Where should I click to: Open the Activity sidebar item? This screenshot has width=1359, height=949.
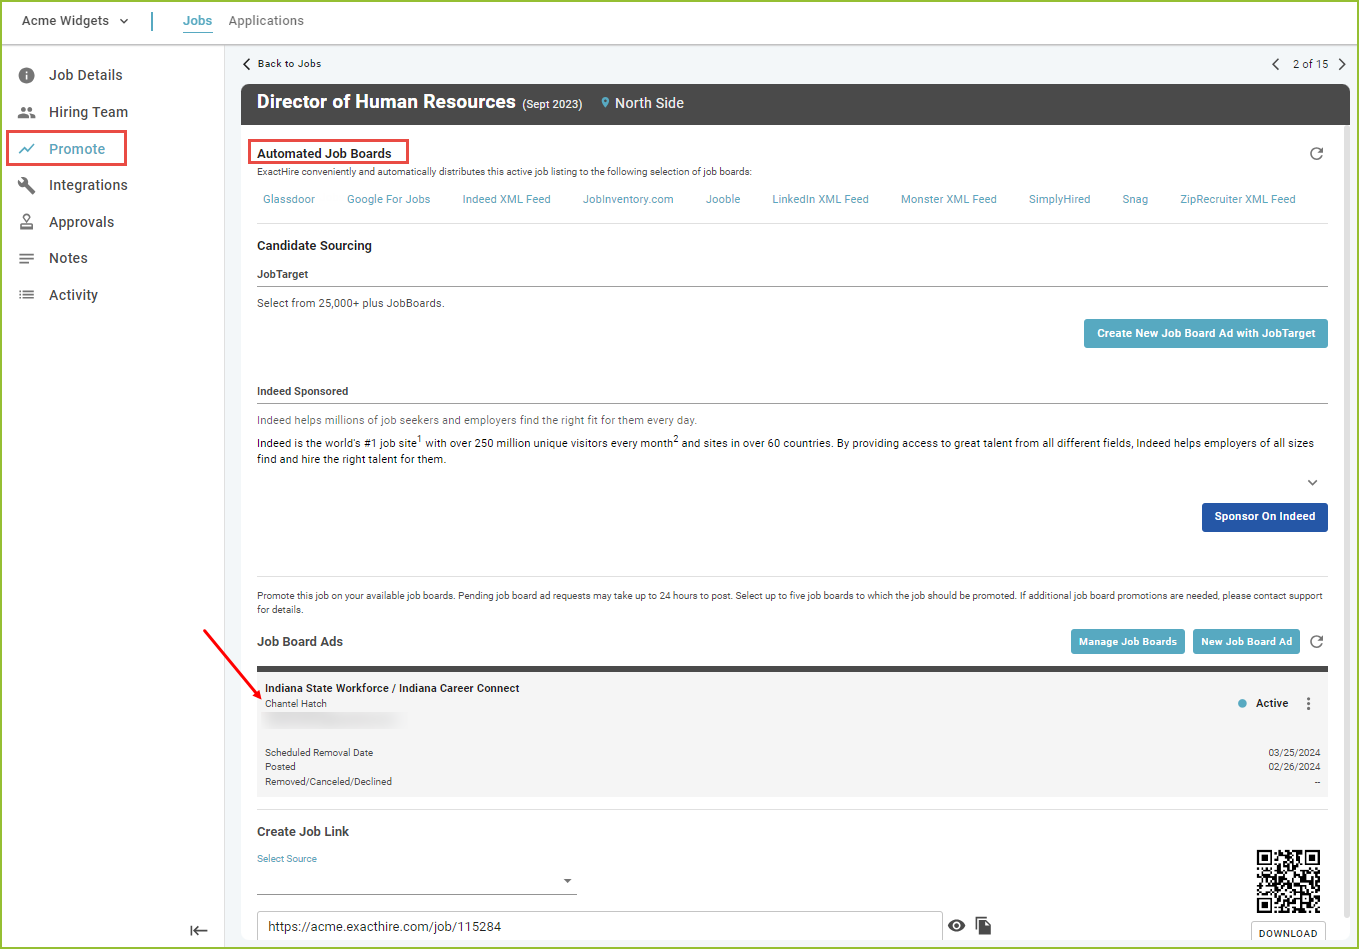[73, 295]
